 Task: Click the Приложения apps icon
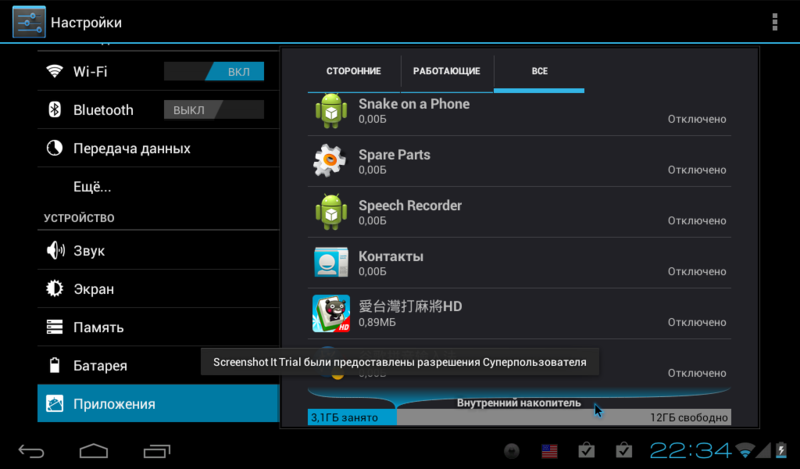55,404
